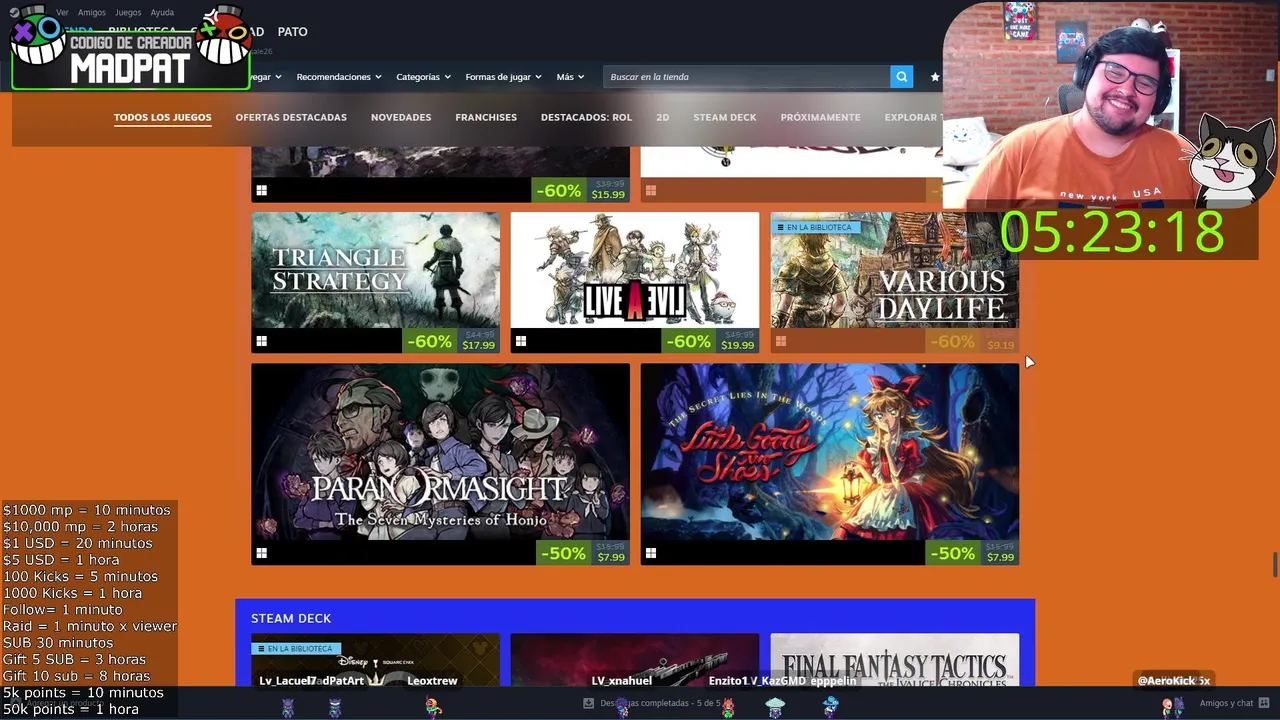Image resolution: width=1280 pixels, height=720 pixels.
Task: Select the FRANCHISES tab
Action: tap(486, 117)
